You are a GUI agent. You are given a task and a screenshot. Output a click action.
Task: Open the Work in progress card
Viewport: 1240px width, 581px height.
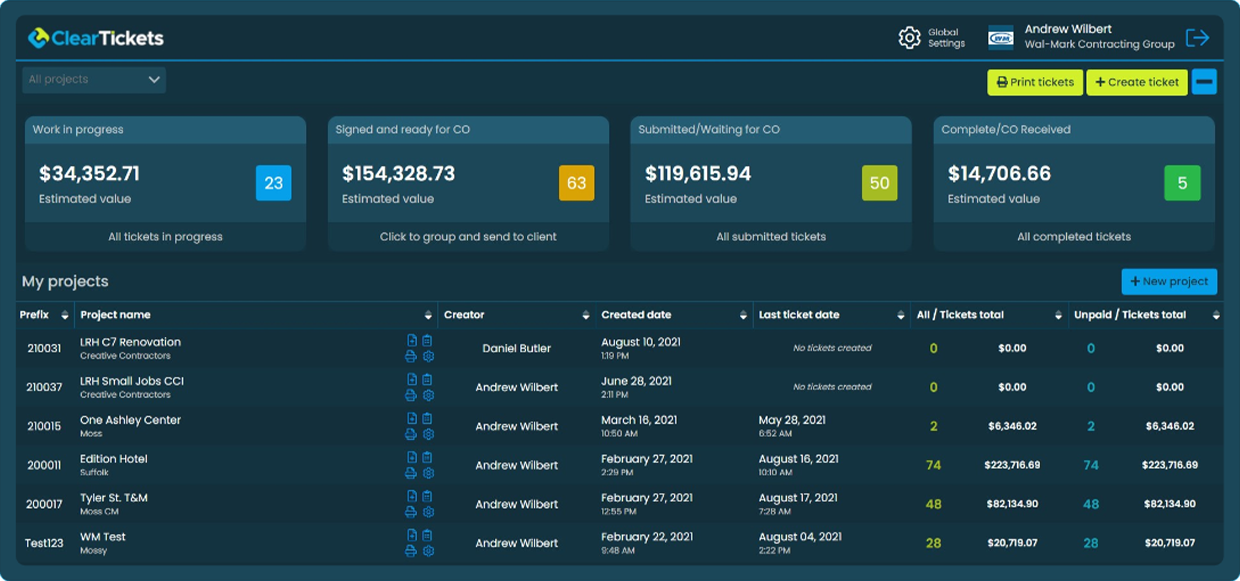tap(165, 183)
